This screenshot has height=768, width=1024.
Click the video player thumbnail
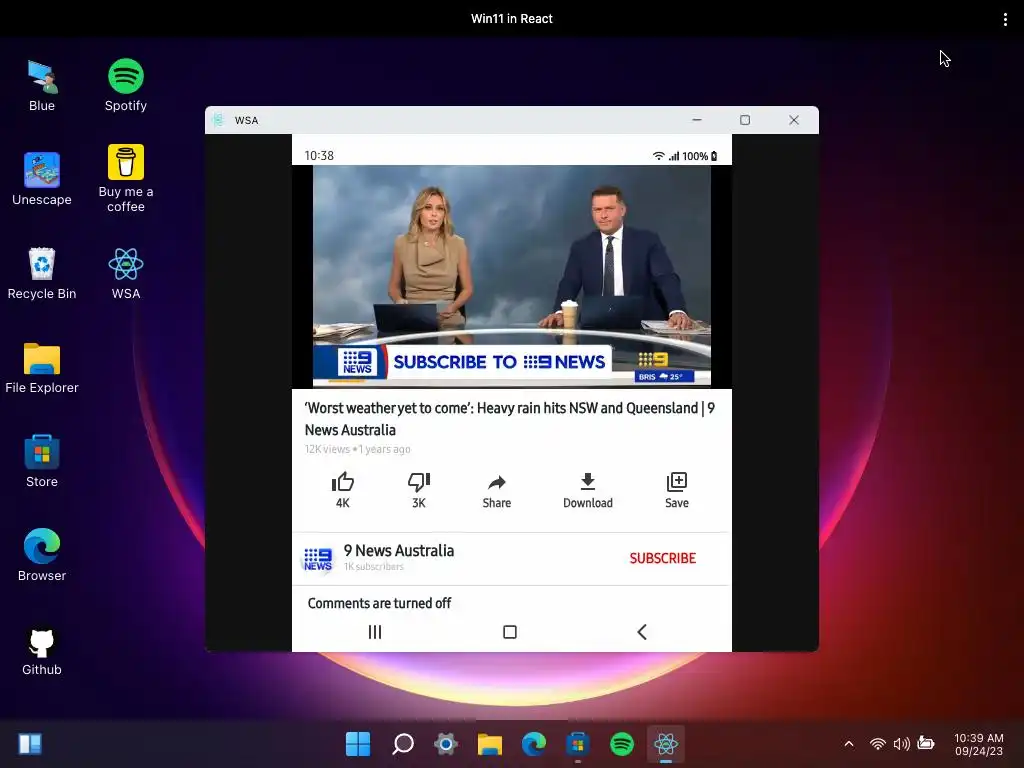511,276
